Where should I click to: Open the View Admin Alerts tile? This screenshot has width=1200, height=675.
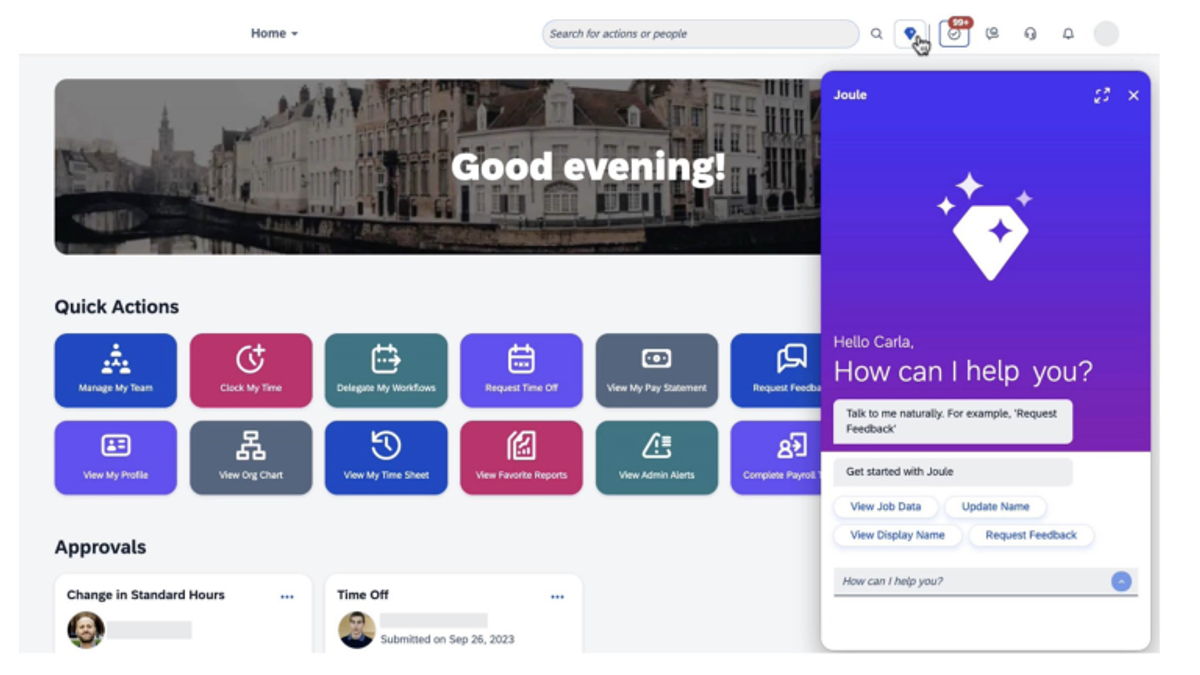[657, 458]
